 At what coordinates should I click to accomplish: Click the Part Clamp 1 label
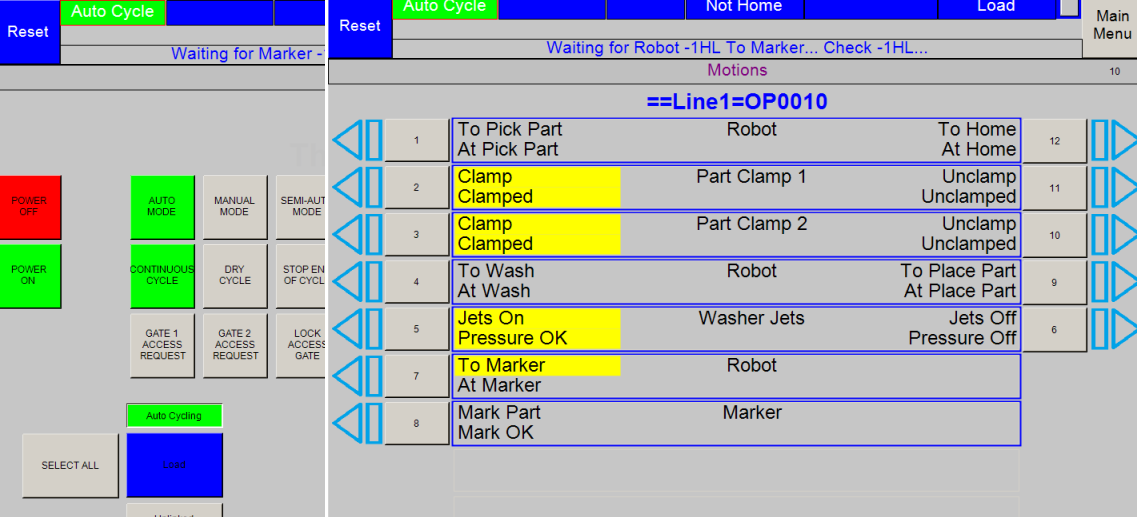pyautogui.click(x=751, y=177)
